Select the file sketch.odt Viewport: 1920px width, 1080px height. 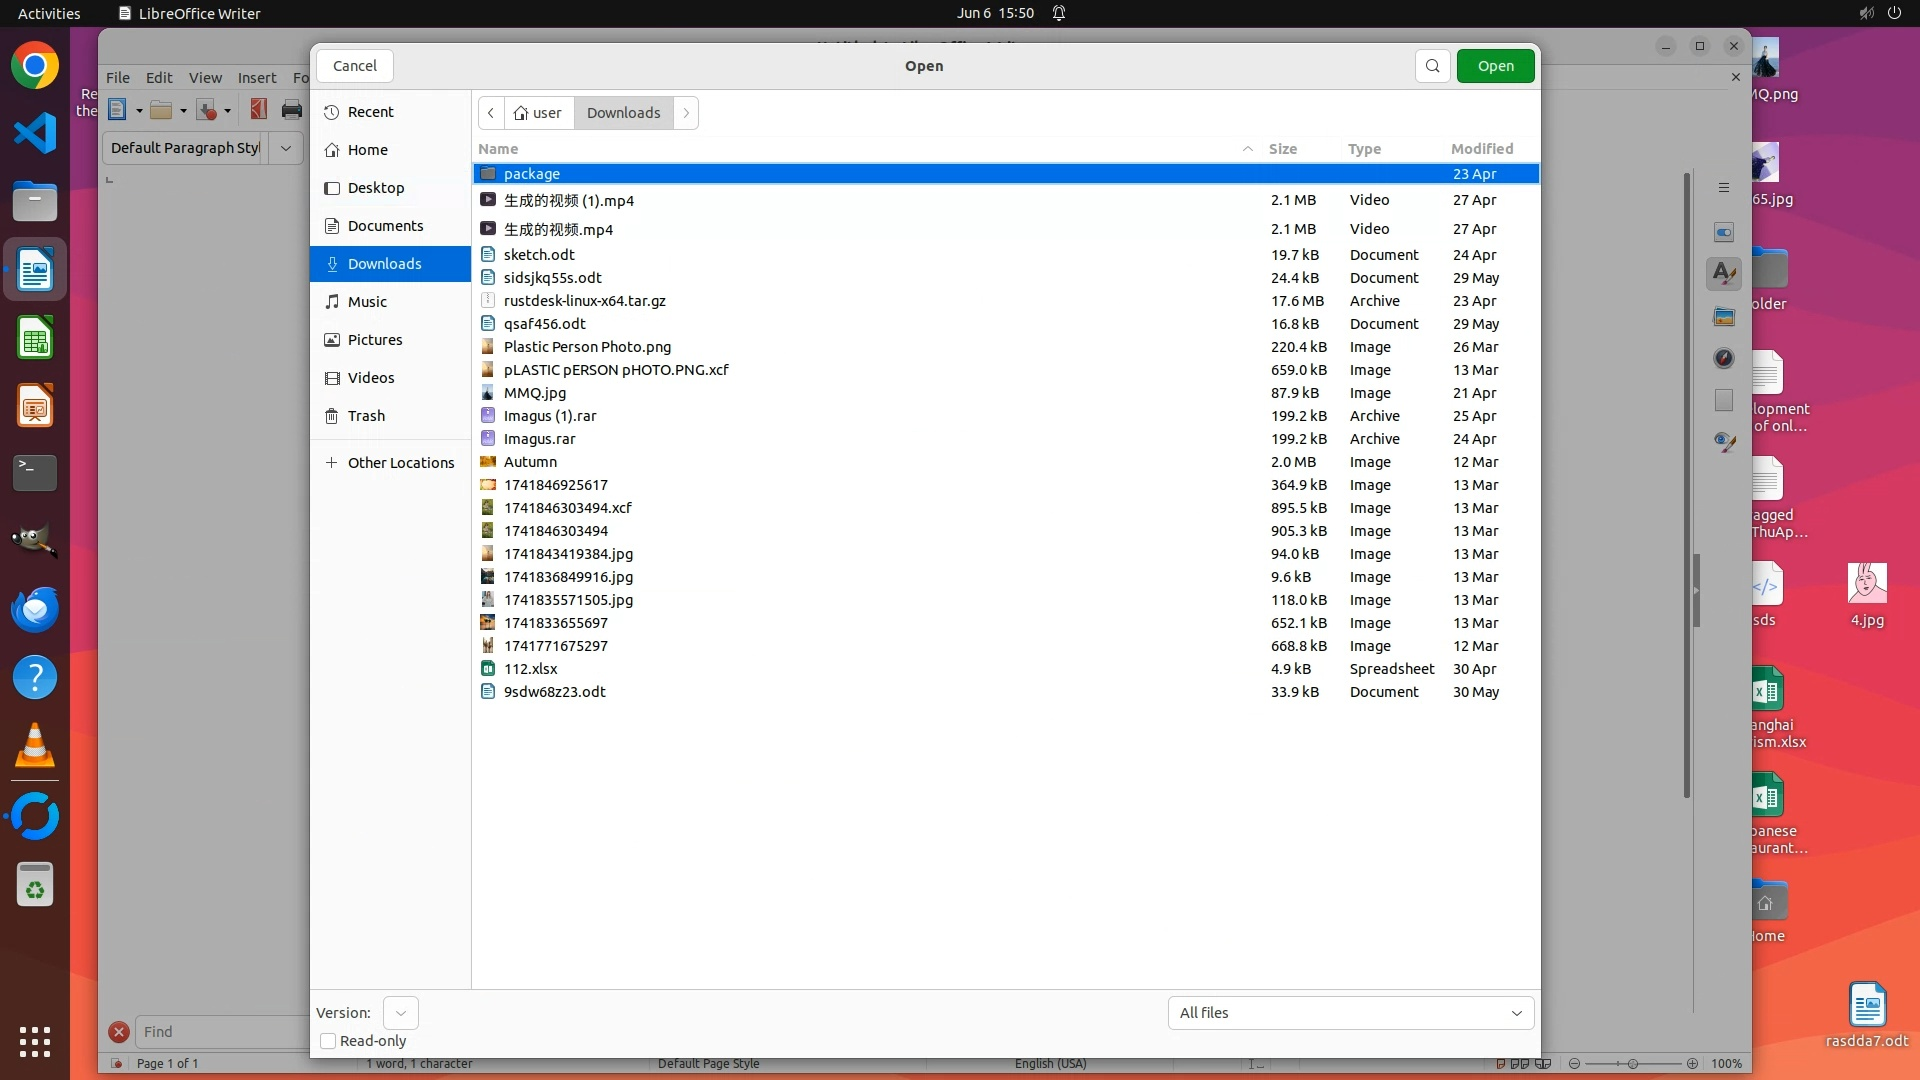pyautogui.click(x=539, y=255)
